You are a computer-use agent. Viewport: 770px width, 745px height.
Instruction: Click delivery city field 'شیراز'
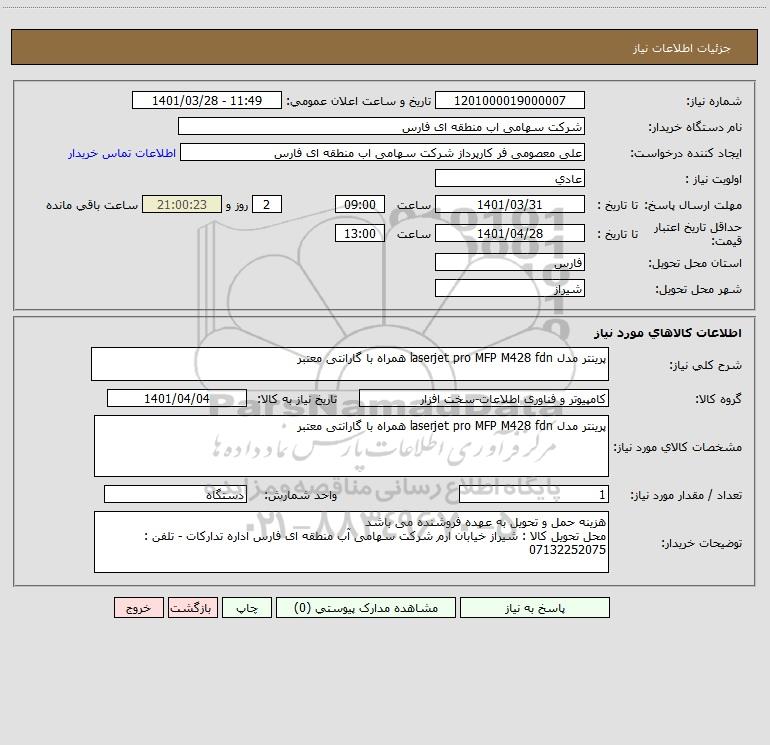[x=510, y=288]
